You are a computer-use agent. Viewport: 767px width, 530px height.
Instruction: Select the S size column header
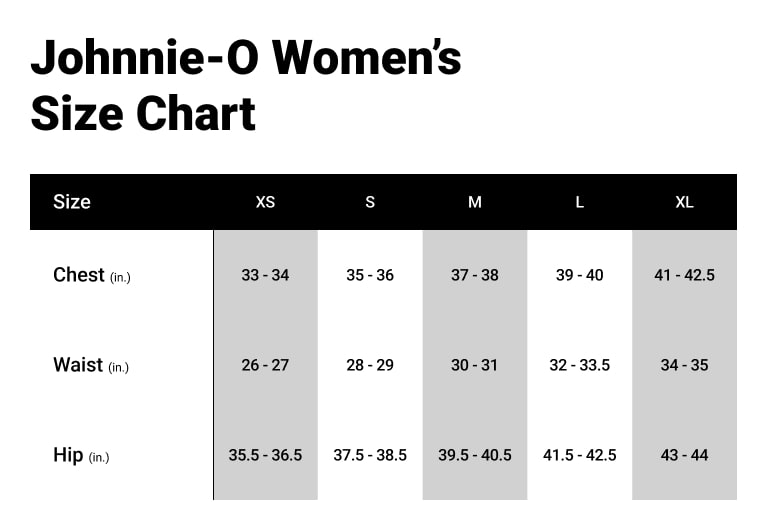[x=370, y=202]
